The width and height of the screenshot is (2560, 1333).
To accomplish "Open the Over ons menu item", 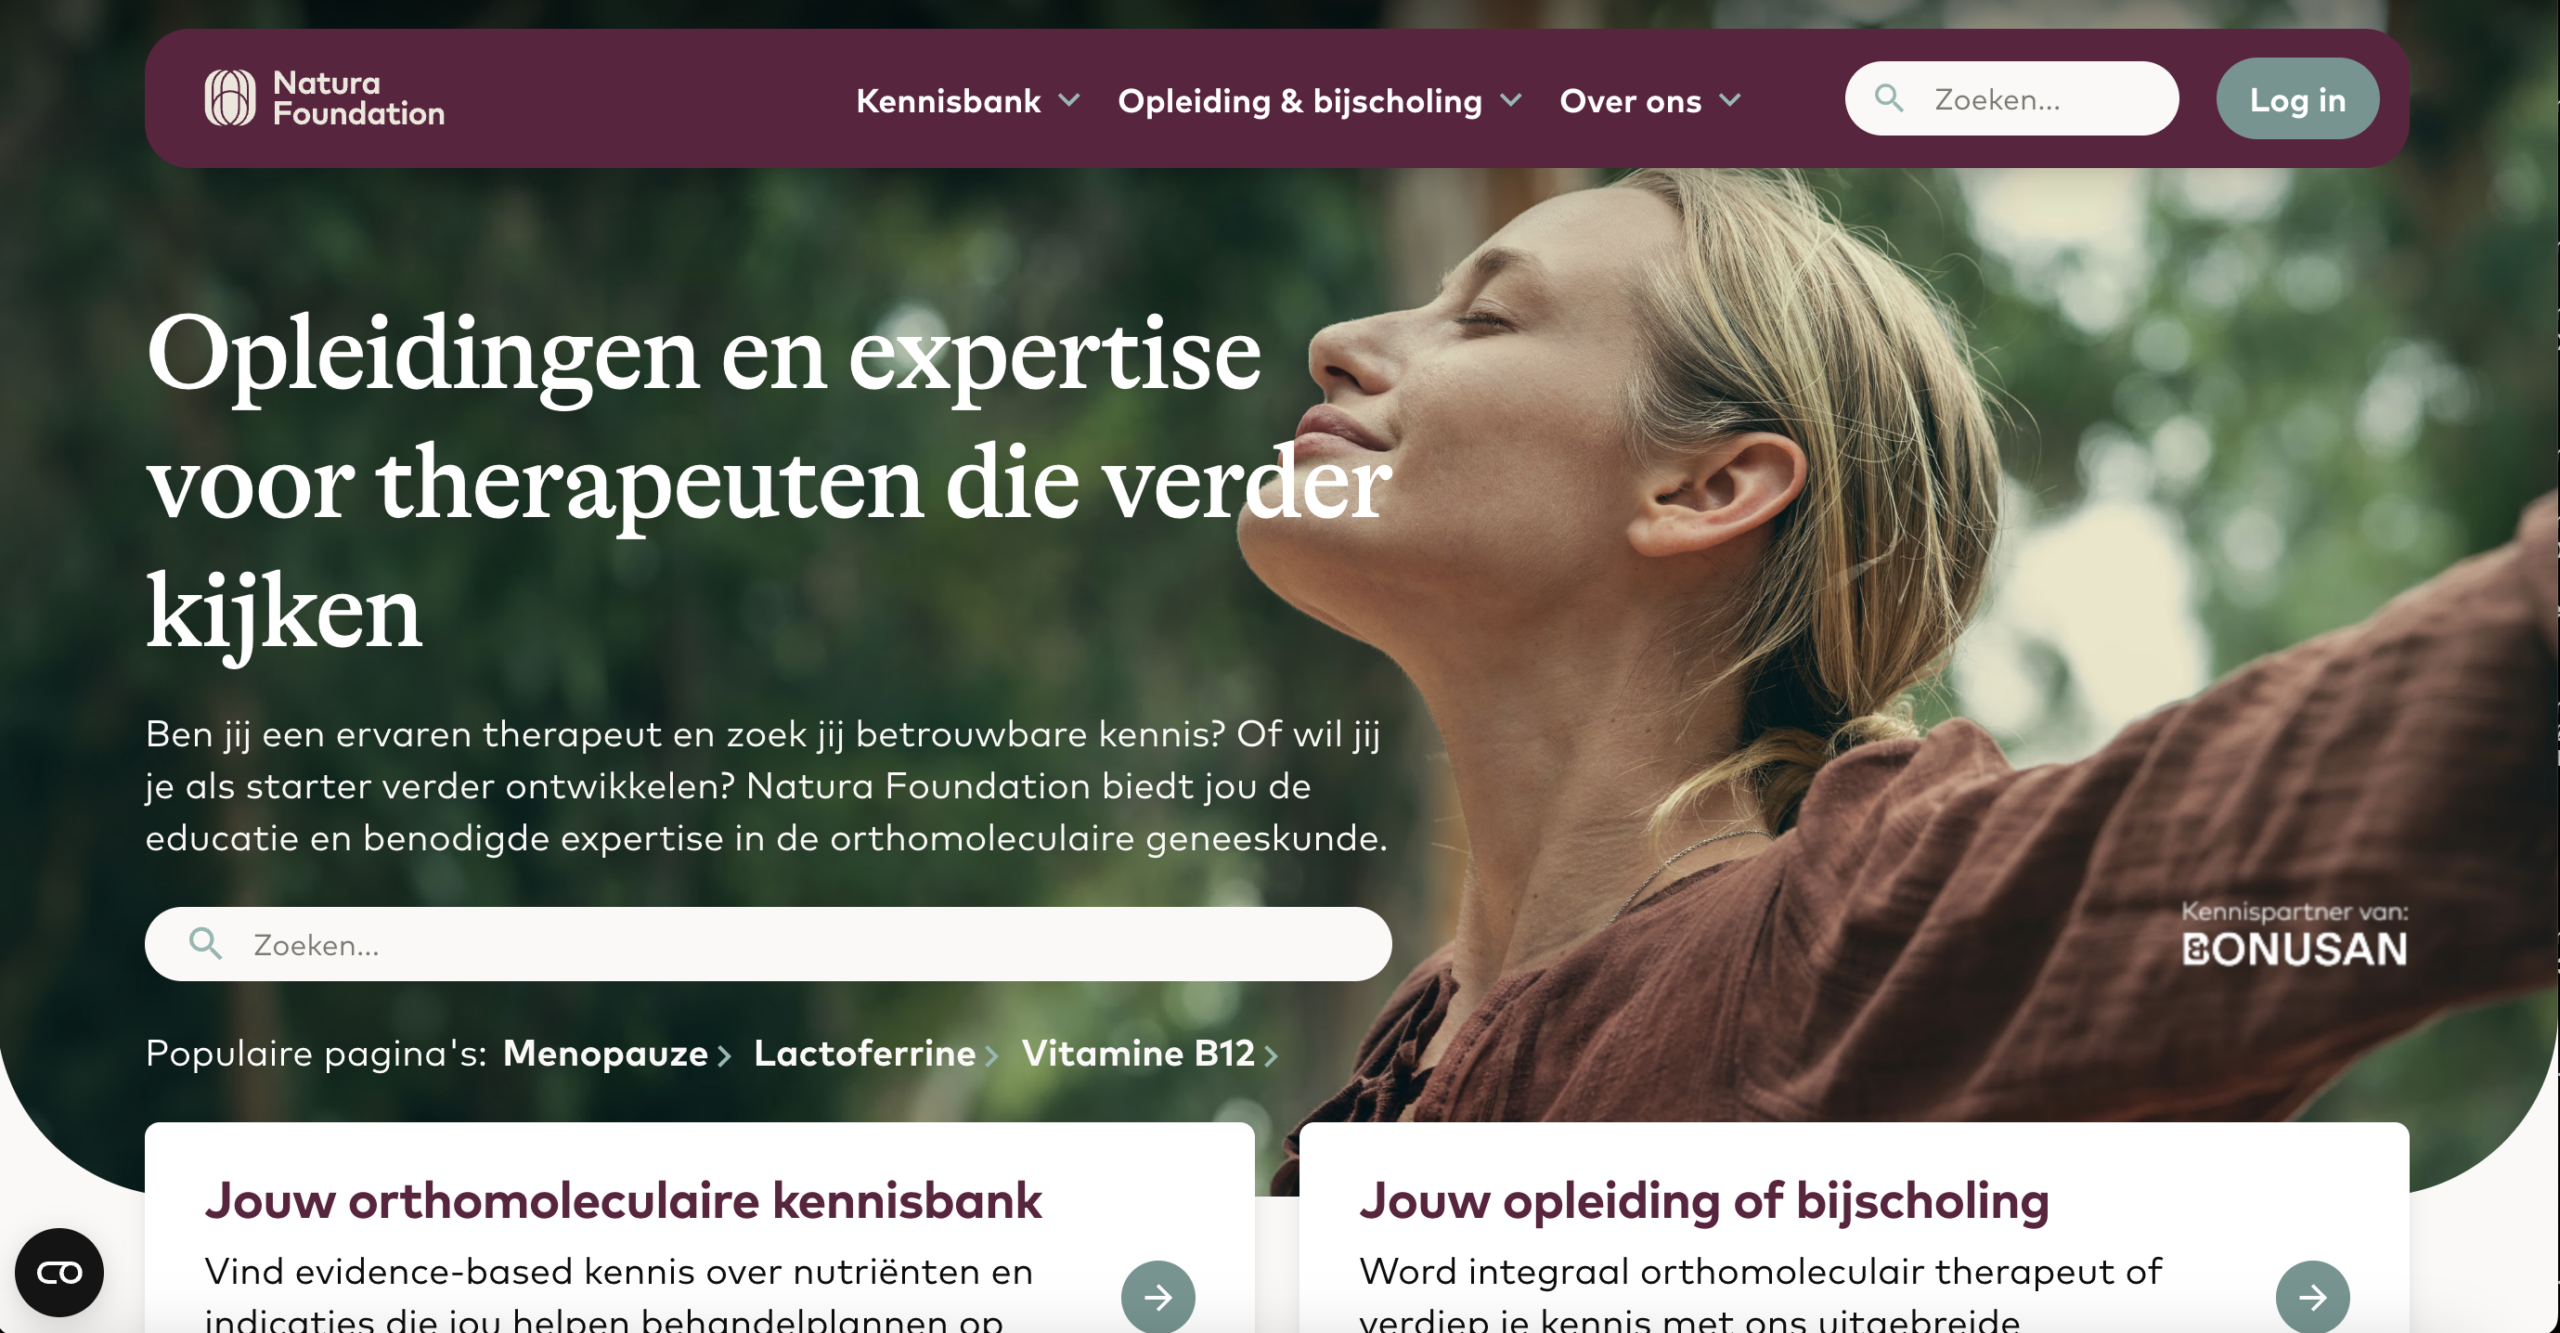I will coord(1630,101).
